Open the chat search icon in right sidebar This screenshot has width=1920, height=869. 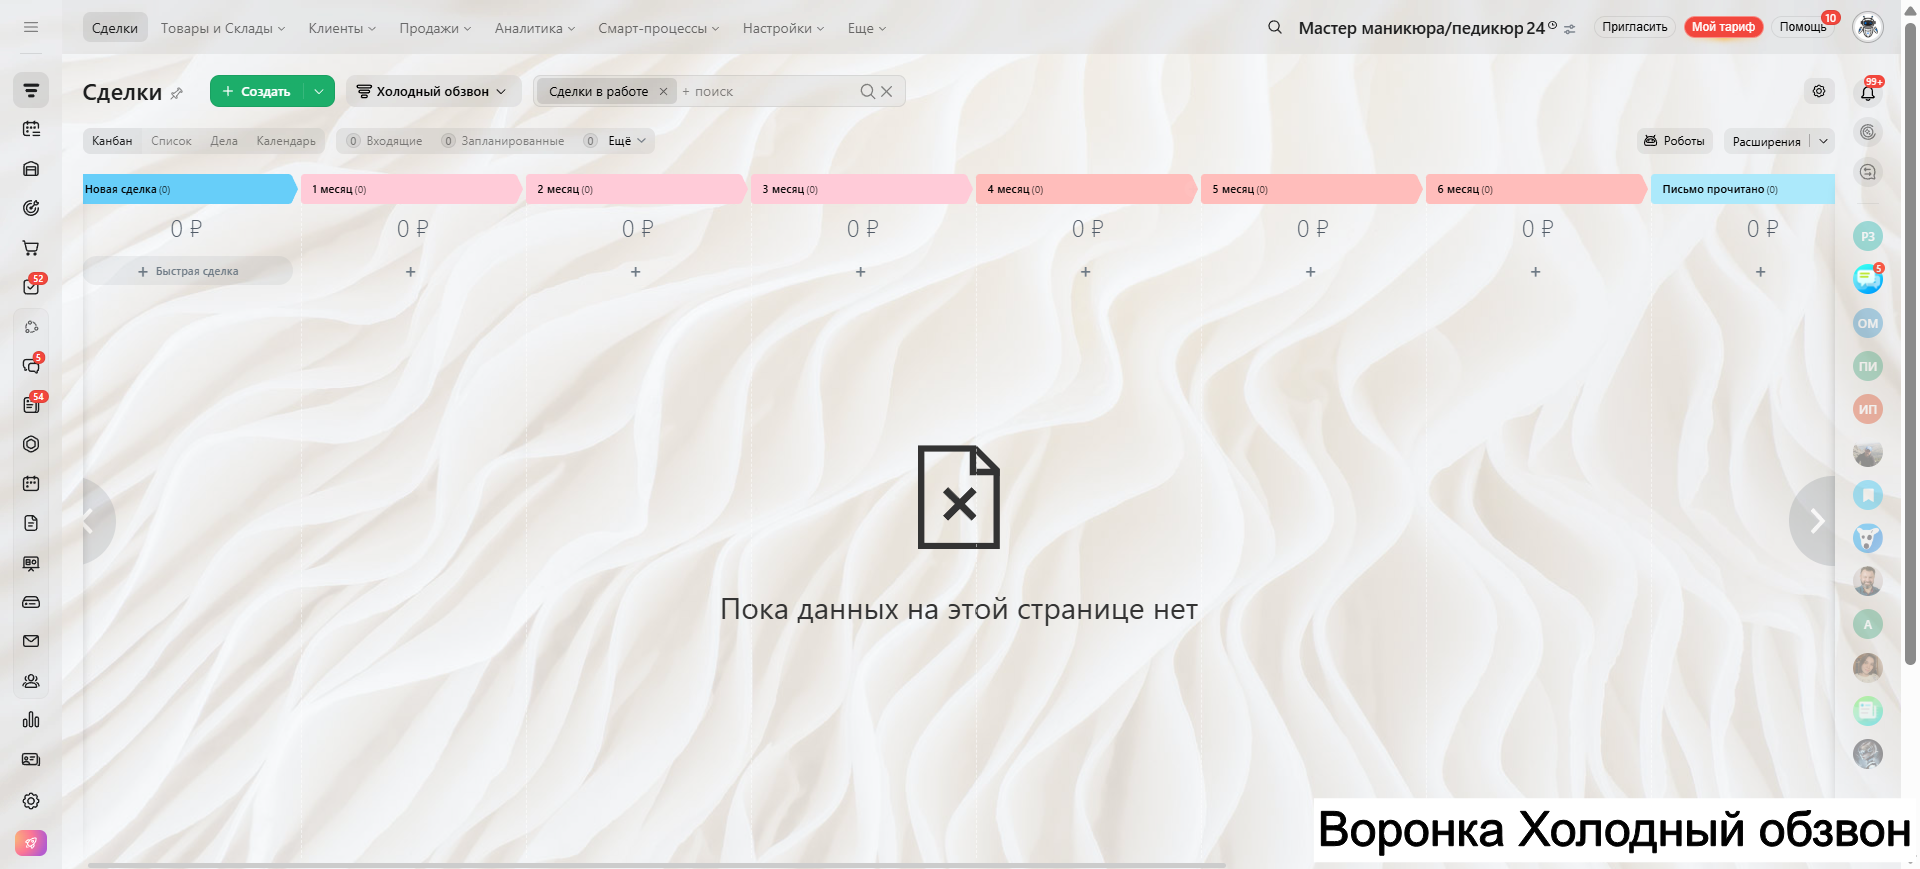1868,172
